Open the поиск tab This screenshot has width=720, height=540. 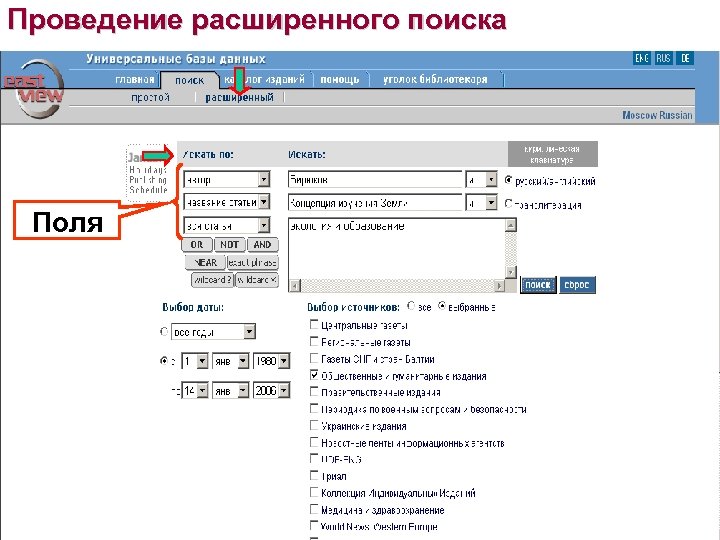(189, 80)
